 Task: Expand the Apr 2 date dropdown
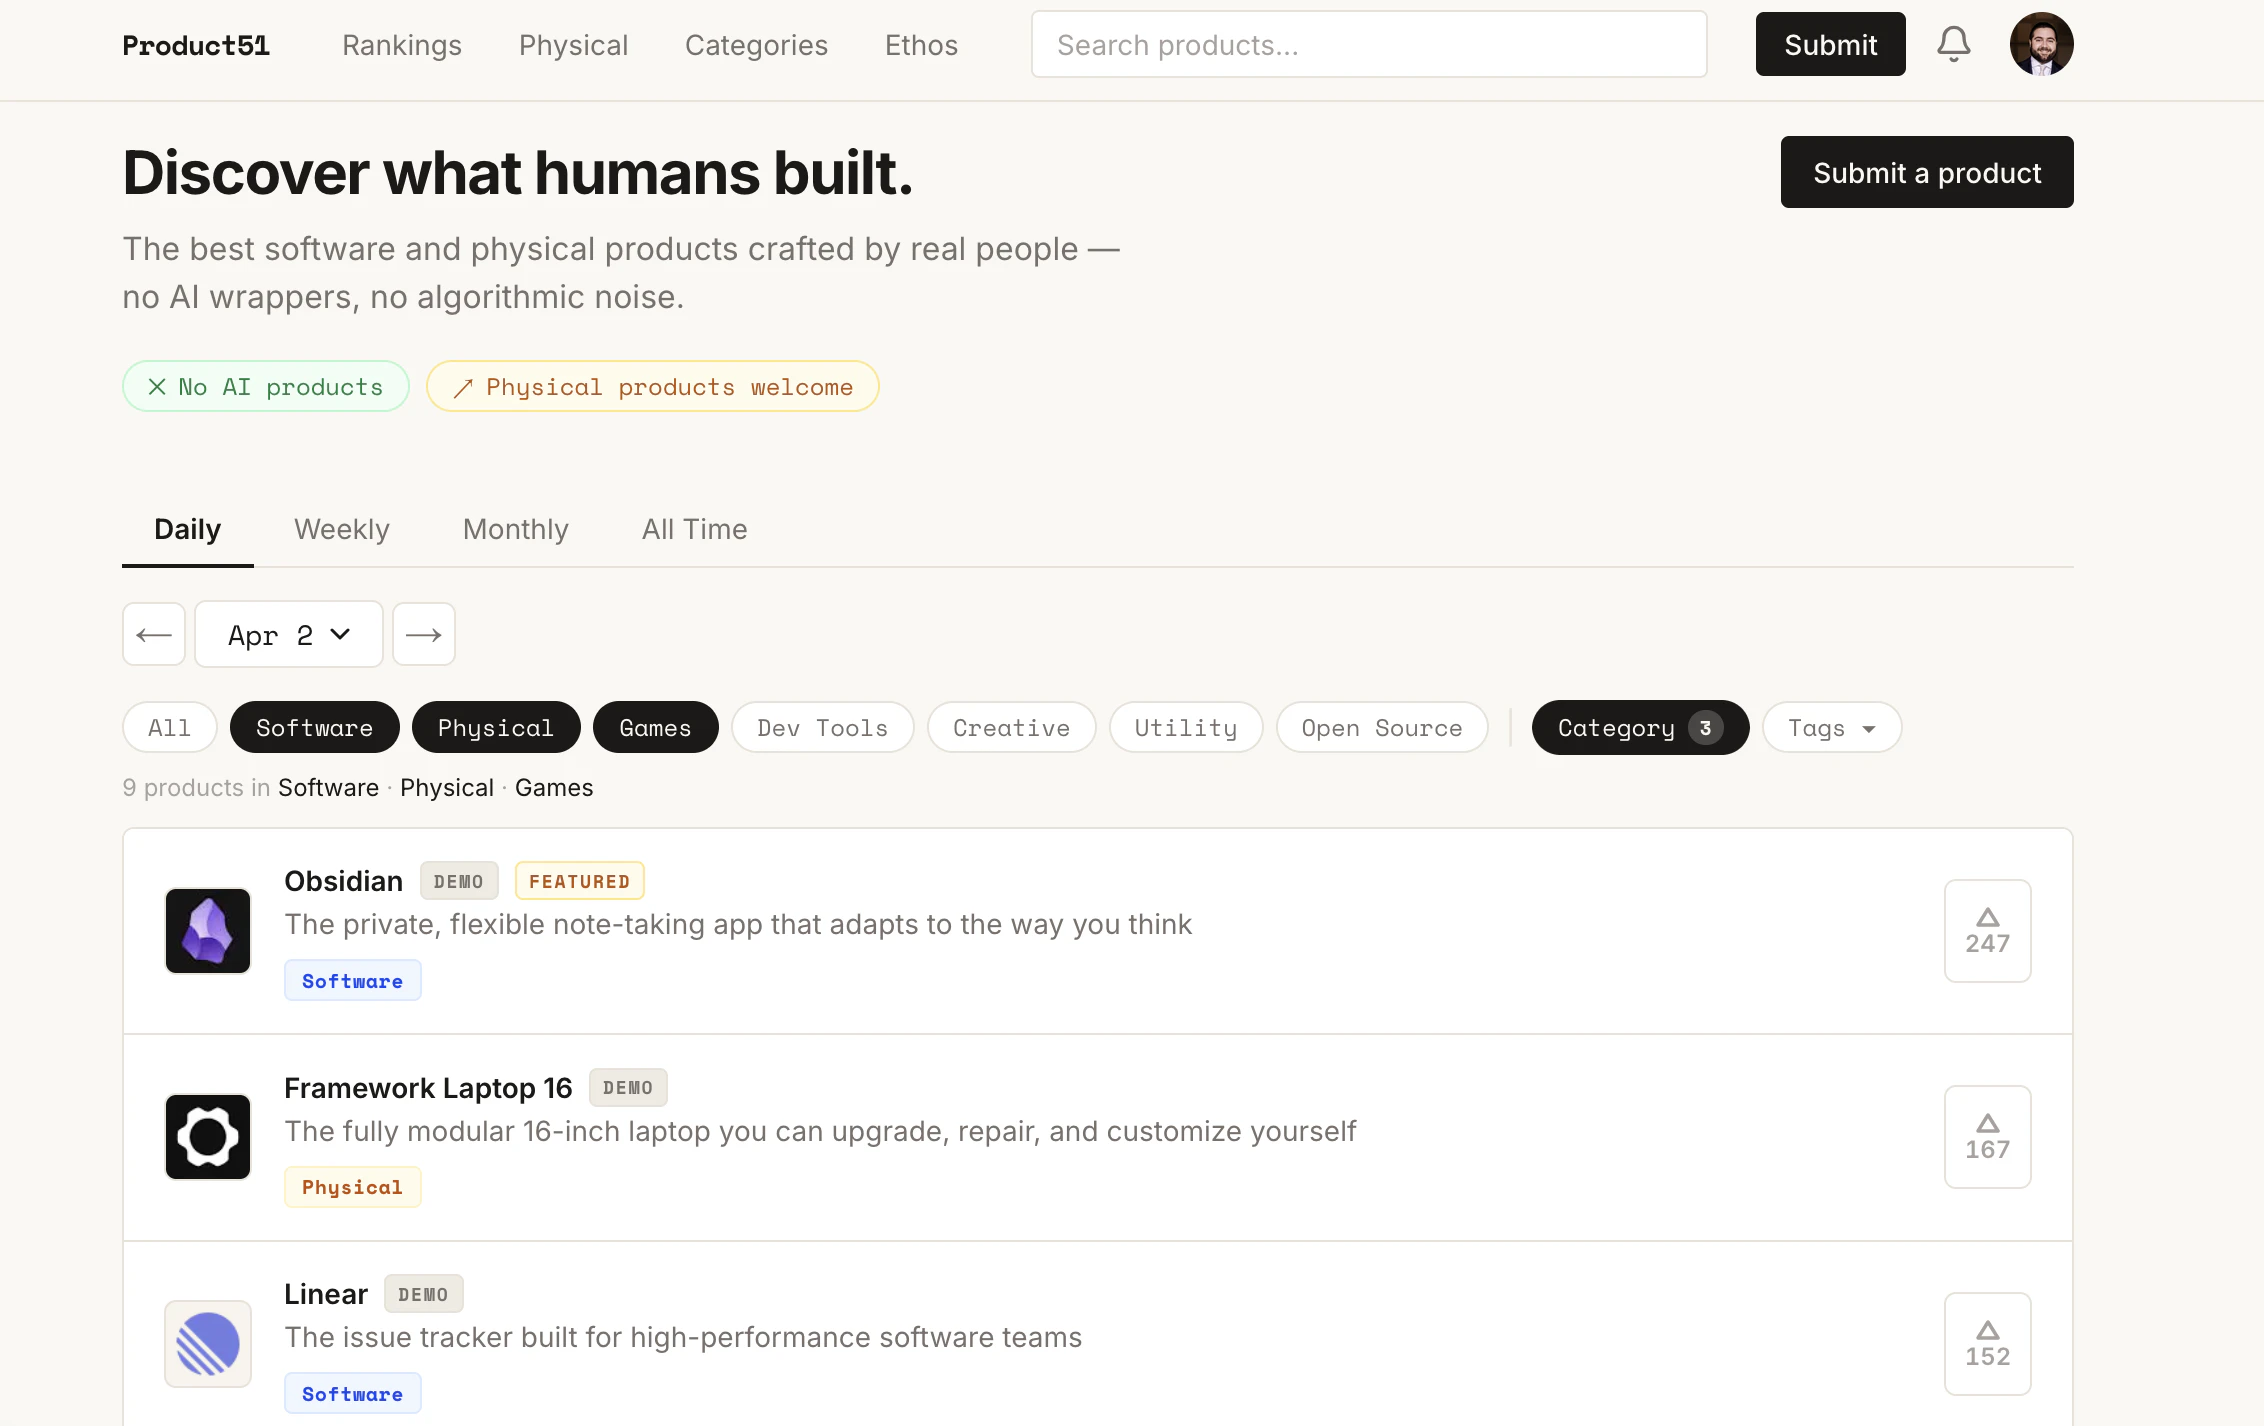(289, 634)
